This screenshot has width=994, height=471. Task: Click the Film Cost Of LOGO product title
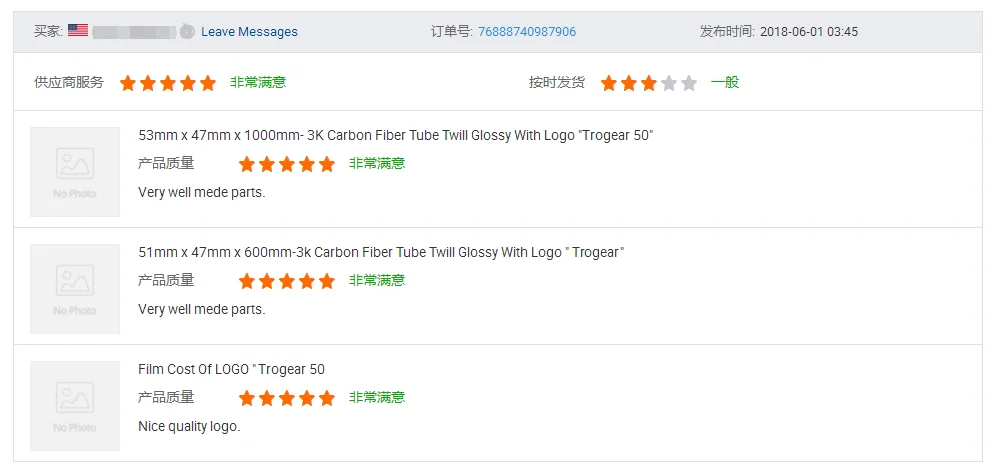point(231,369)
